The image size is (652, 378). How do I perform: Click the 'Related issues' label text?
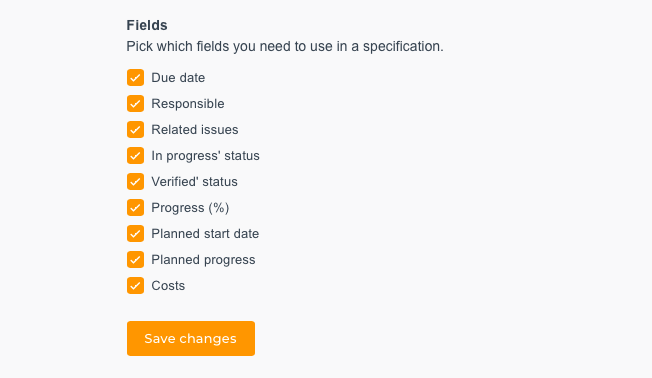195,130
